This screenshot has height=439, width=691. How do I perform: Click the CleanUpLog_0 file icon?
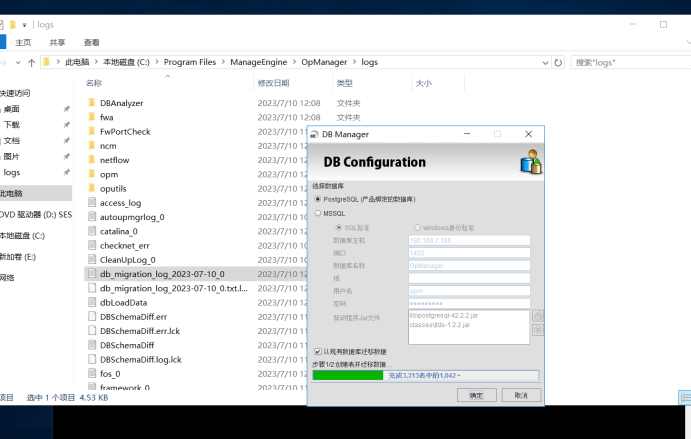click(92, 260)
